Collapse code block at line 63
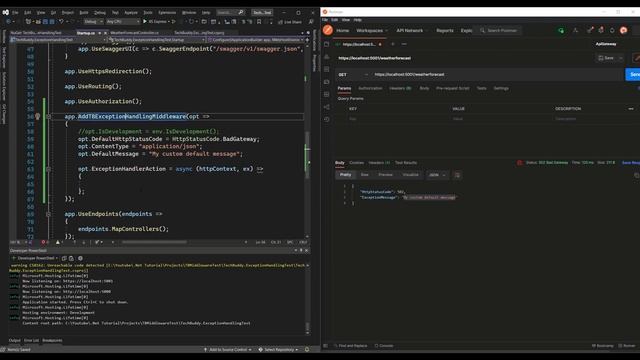 (x=48, y=169)
